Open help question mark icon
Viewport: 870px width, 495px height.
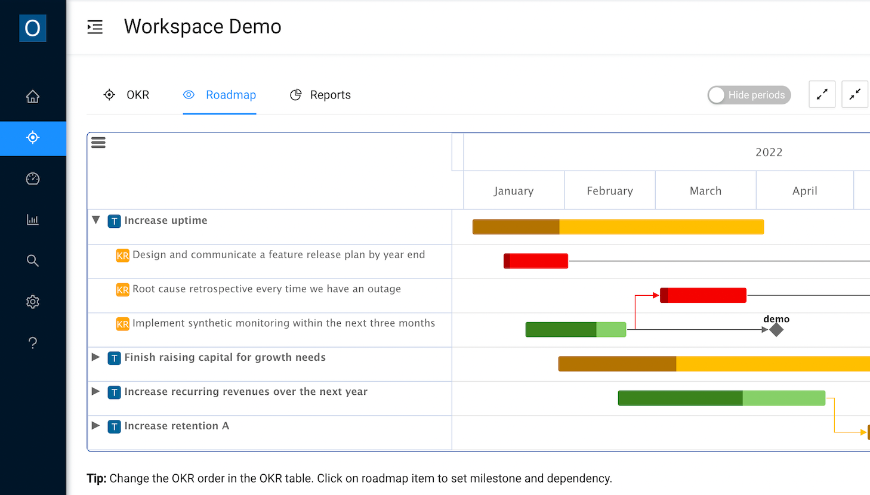[33, 343]
